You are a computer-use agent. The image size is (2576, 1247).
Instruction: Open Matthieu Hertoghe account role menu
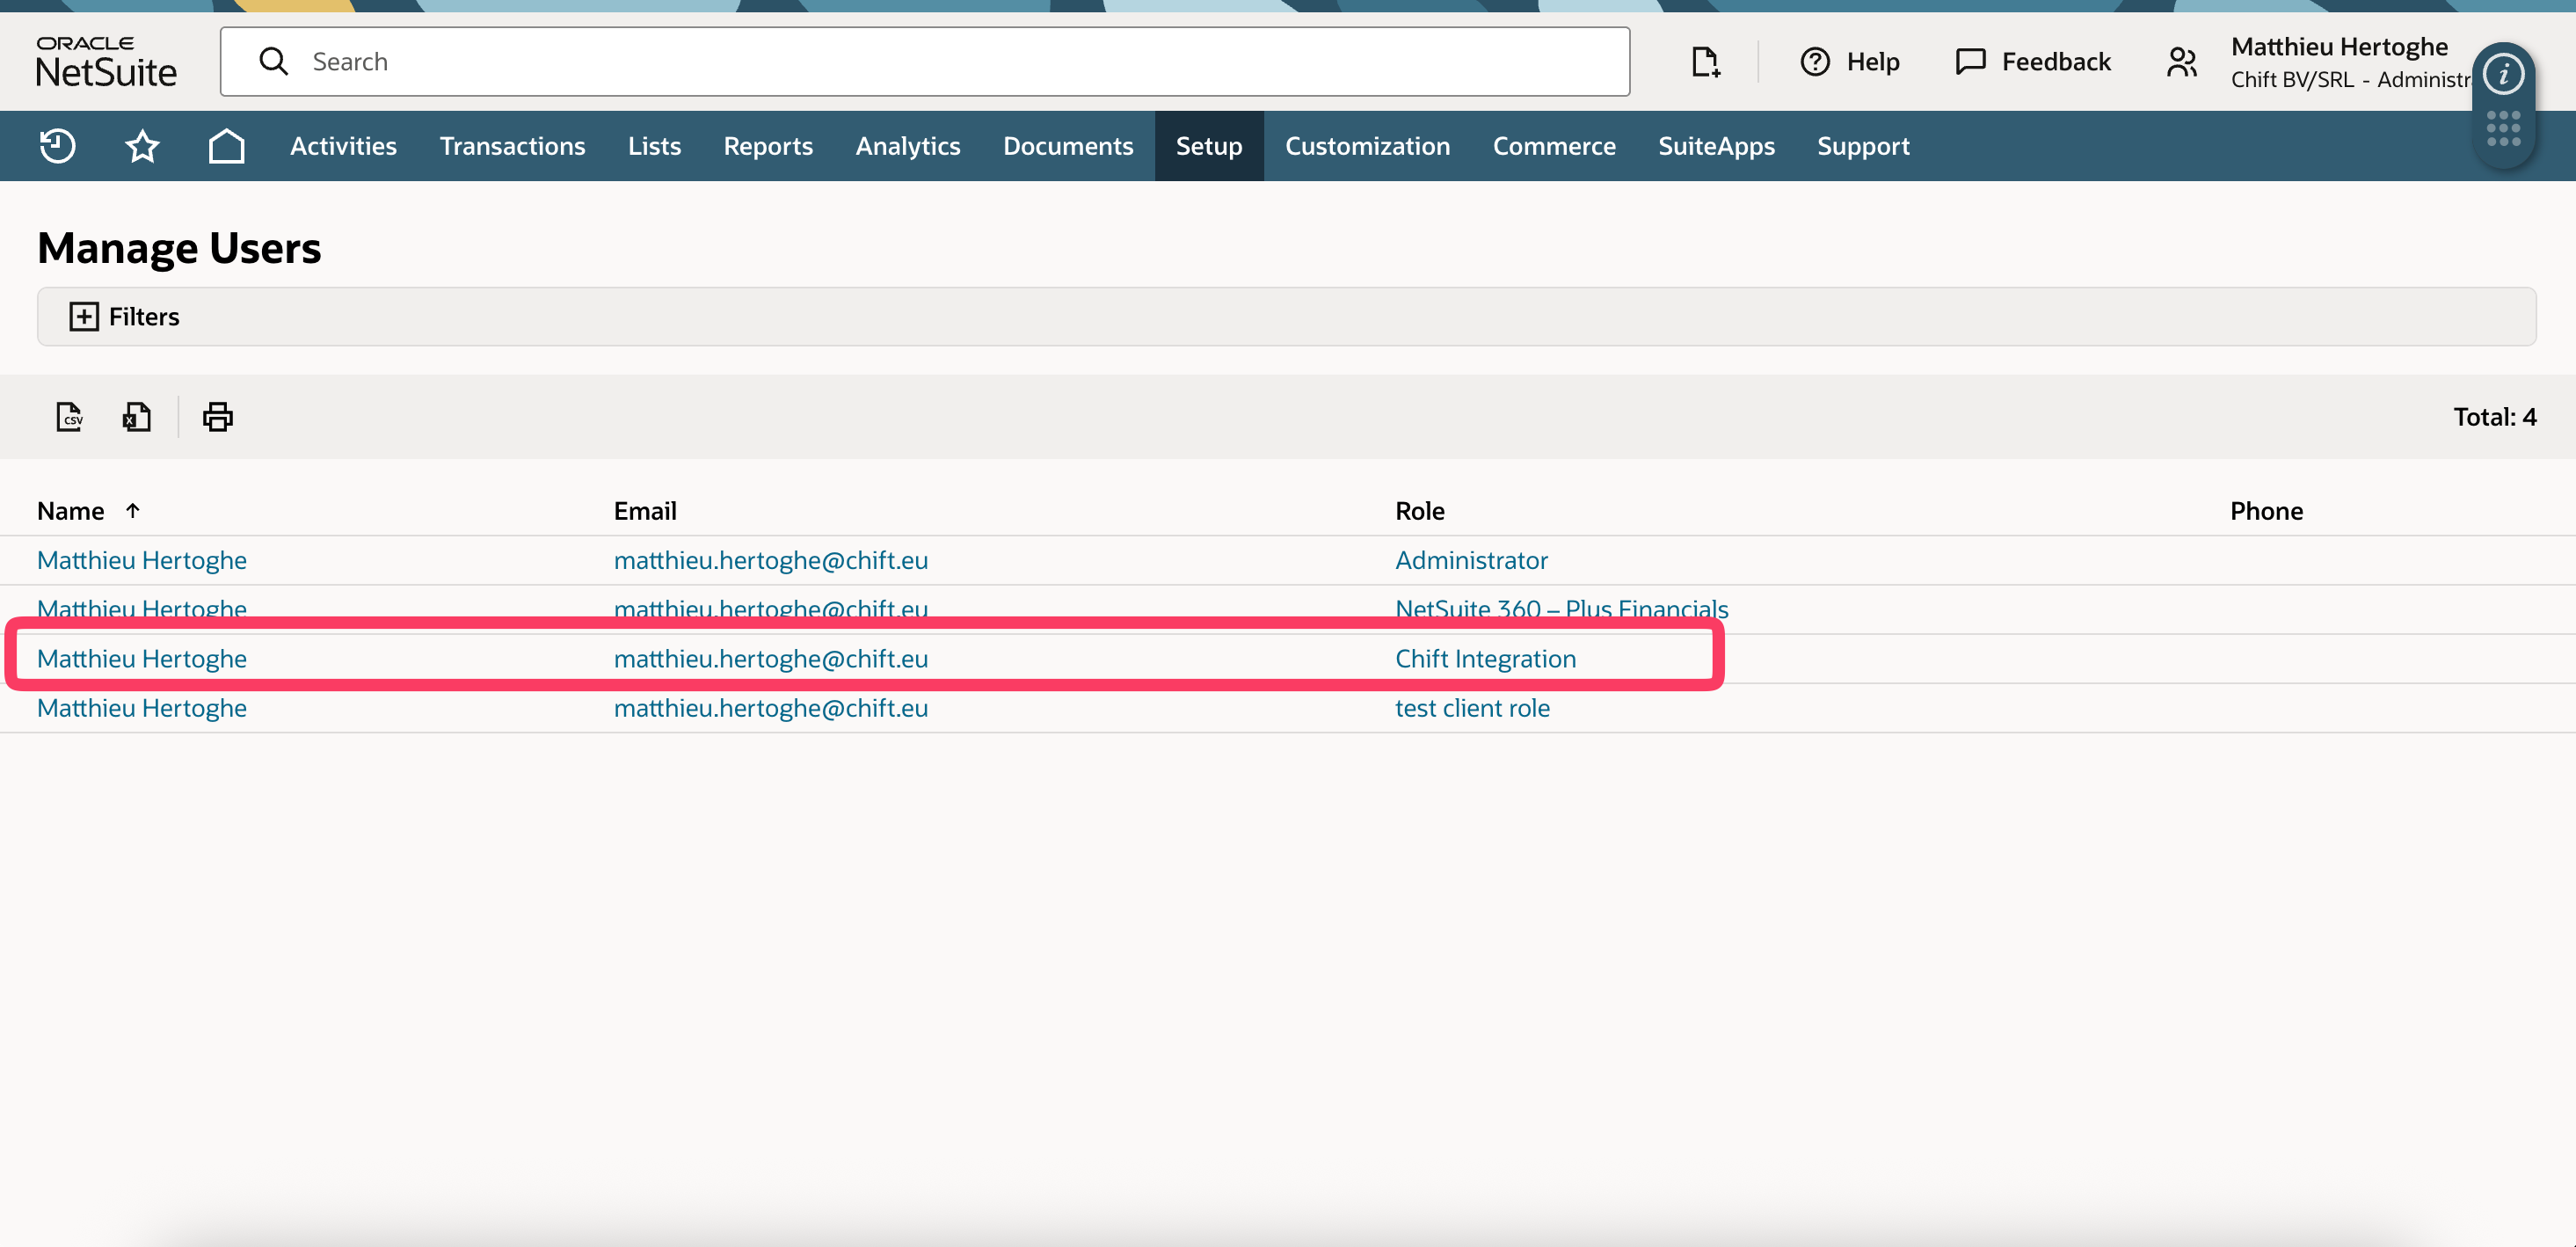[2350, 62]
